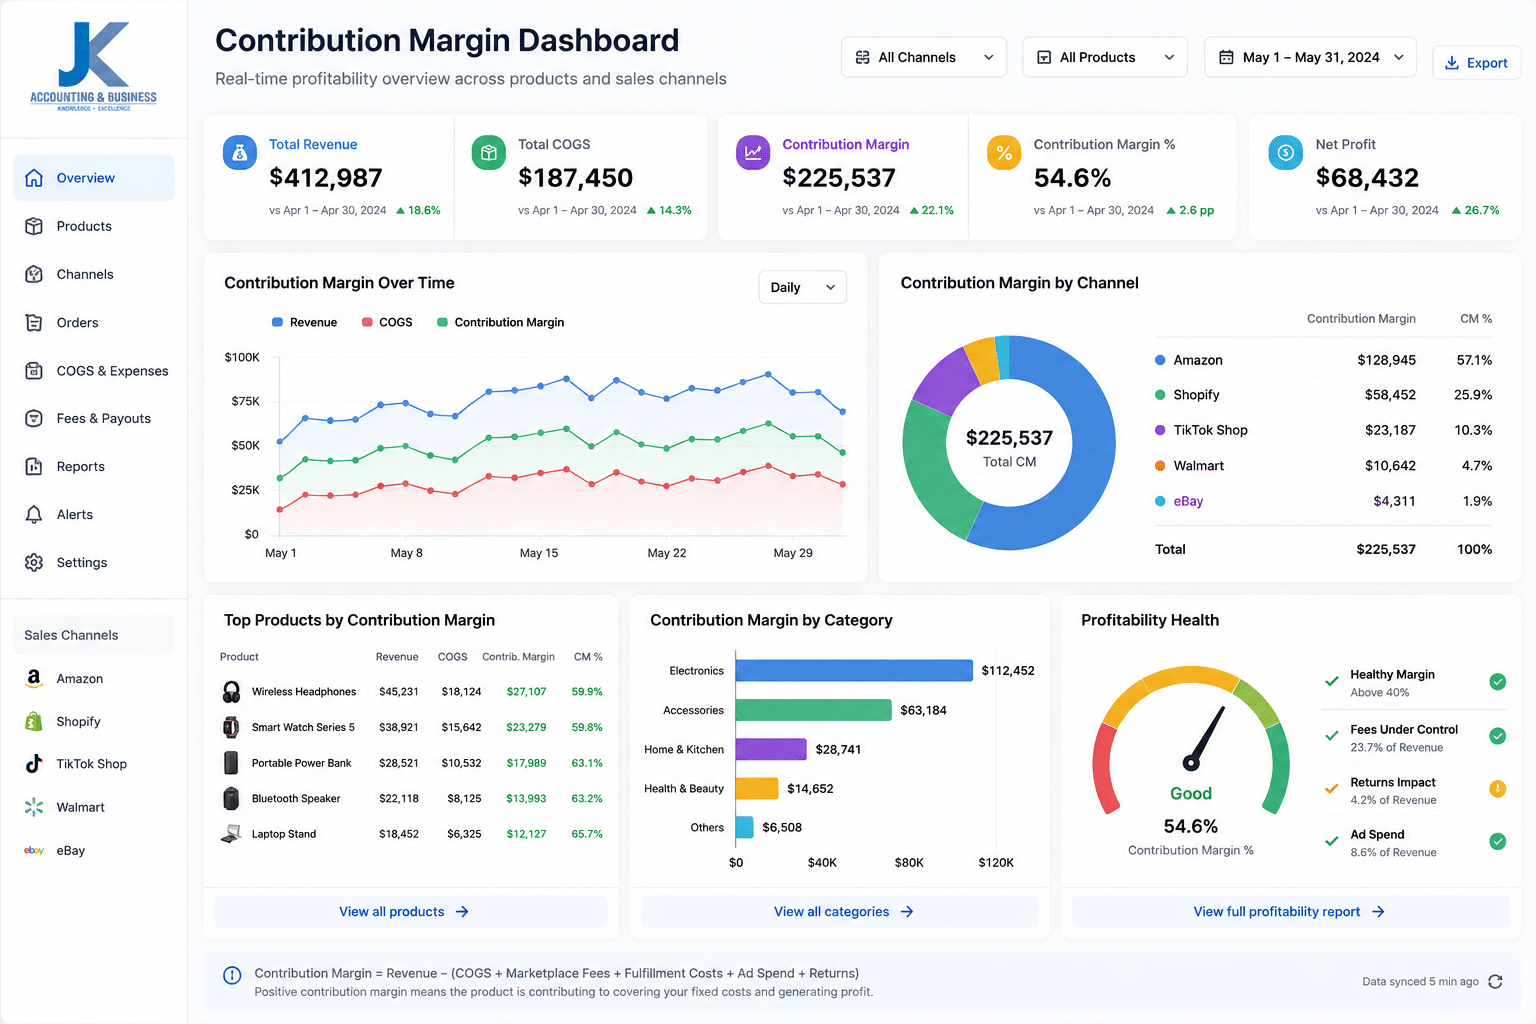
Task: Click the TikTok Shop logo icon
Action: (34, 764)
